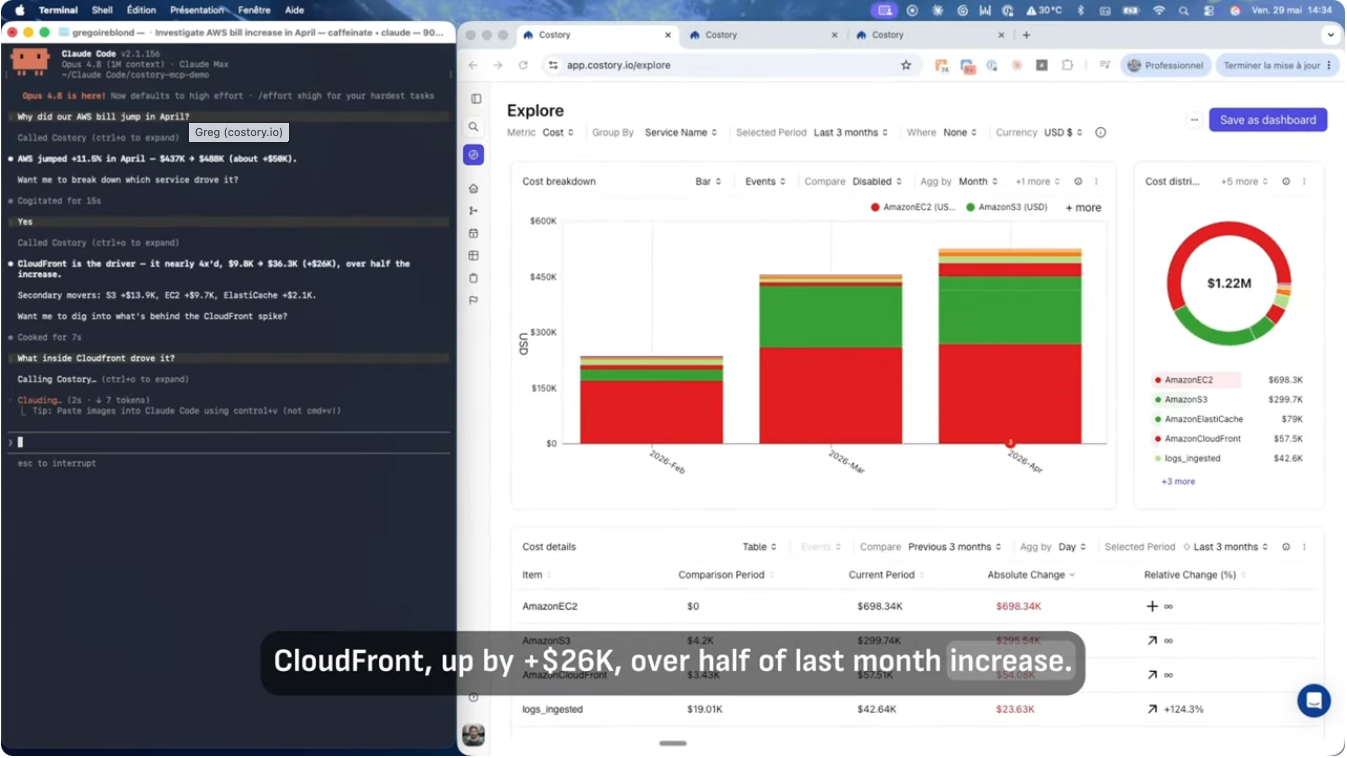Screen dimensions: 1347x758
Task: Open the Agg by Day dropdown
Action: [x=1072, y=547]
